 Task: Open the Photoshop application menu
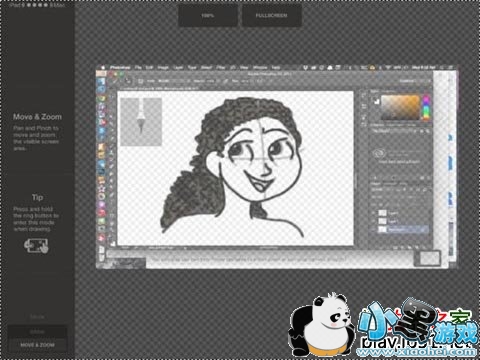(x=120, y=68)
